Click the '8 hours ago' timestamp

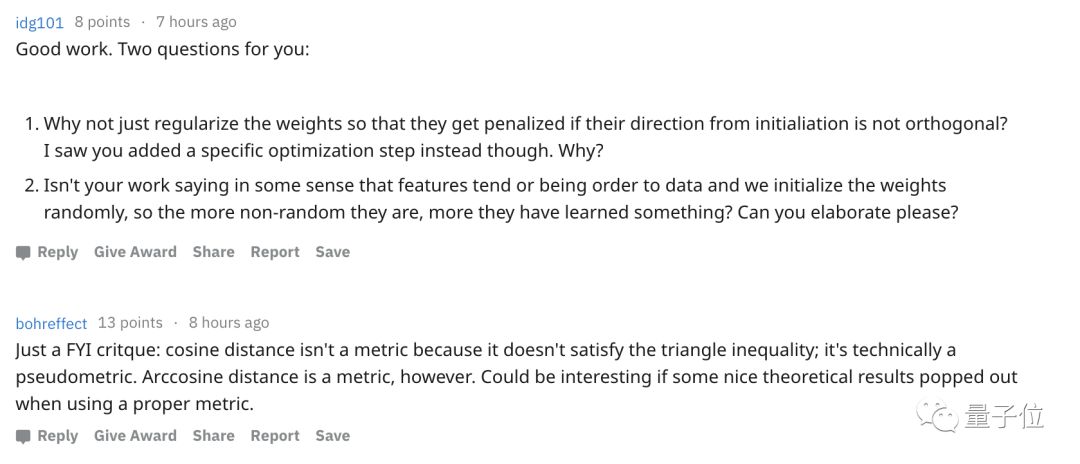[x=229, y=323]
